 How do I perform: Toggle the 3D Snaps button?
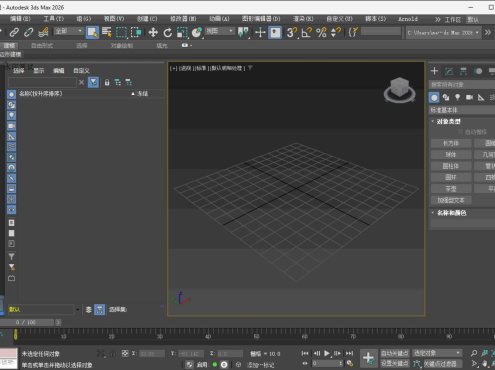[x=292, y=32]
